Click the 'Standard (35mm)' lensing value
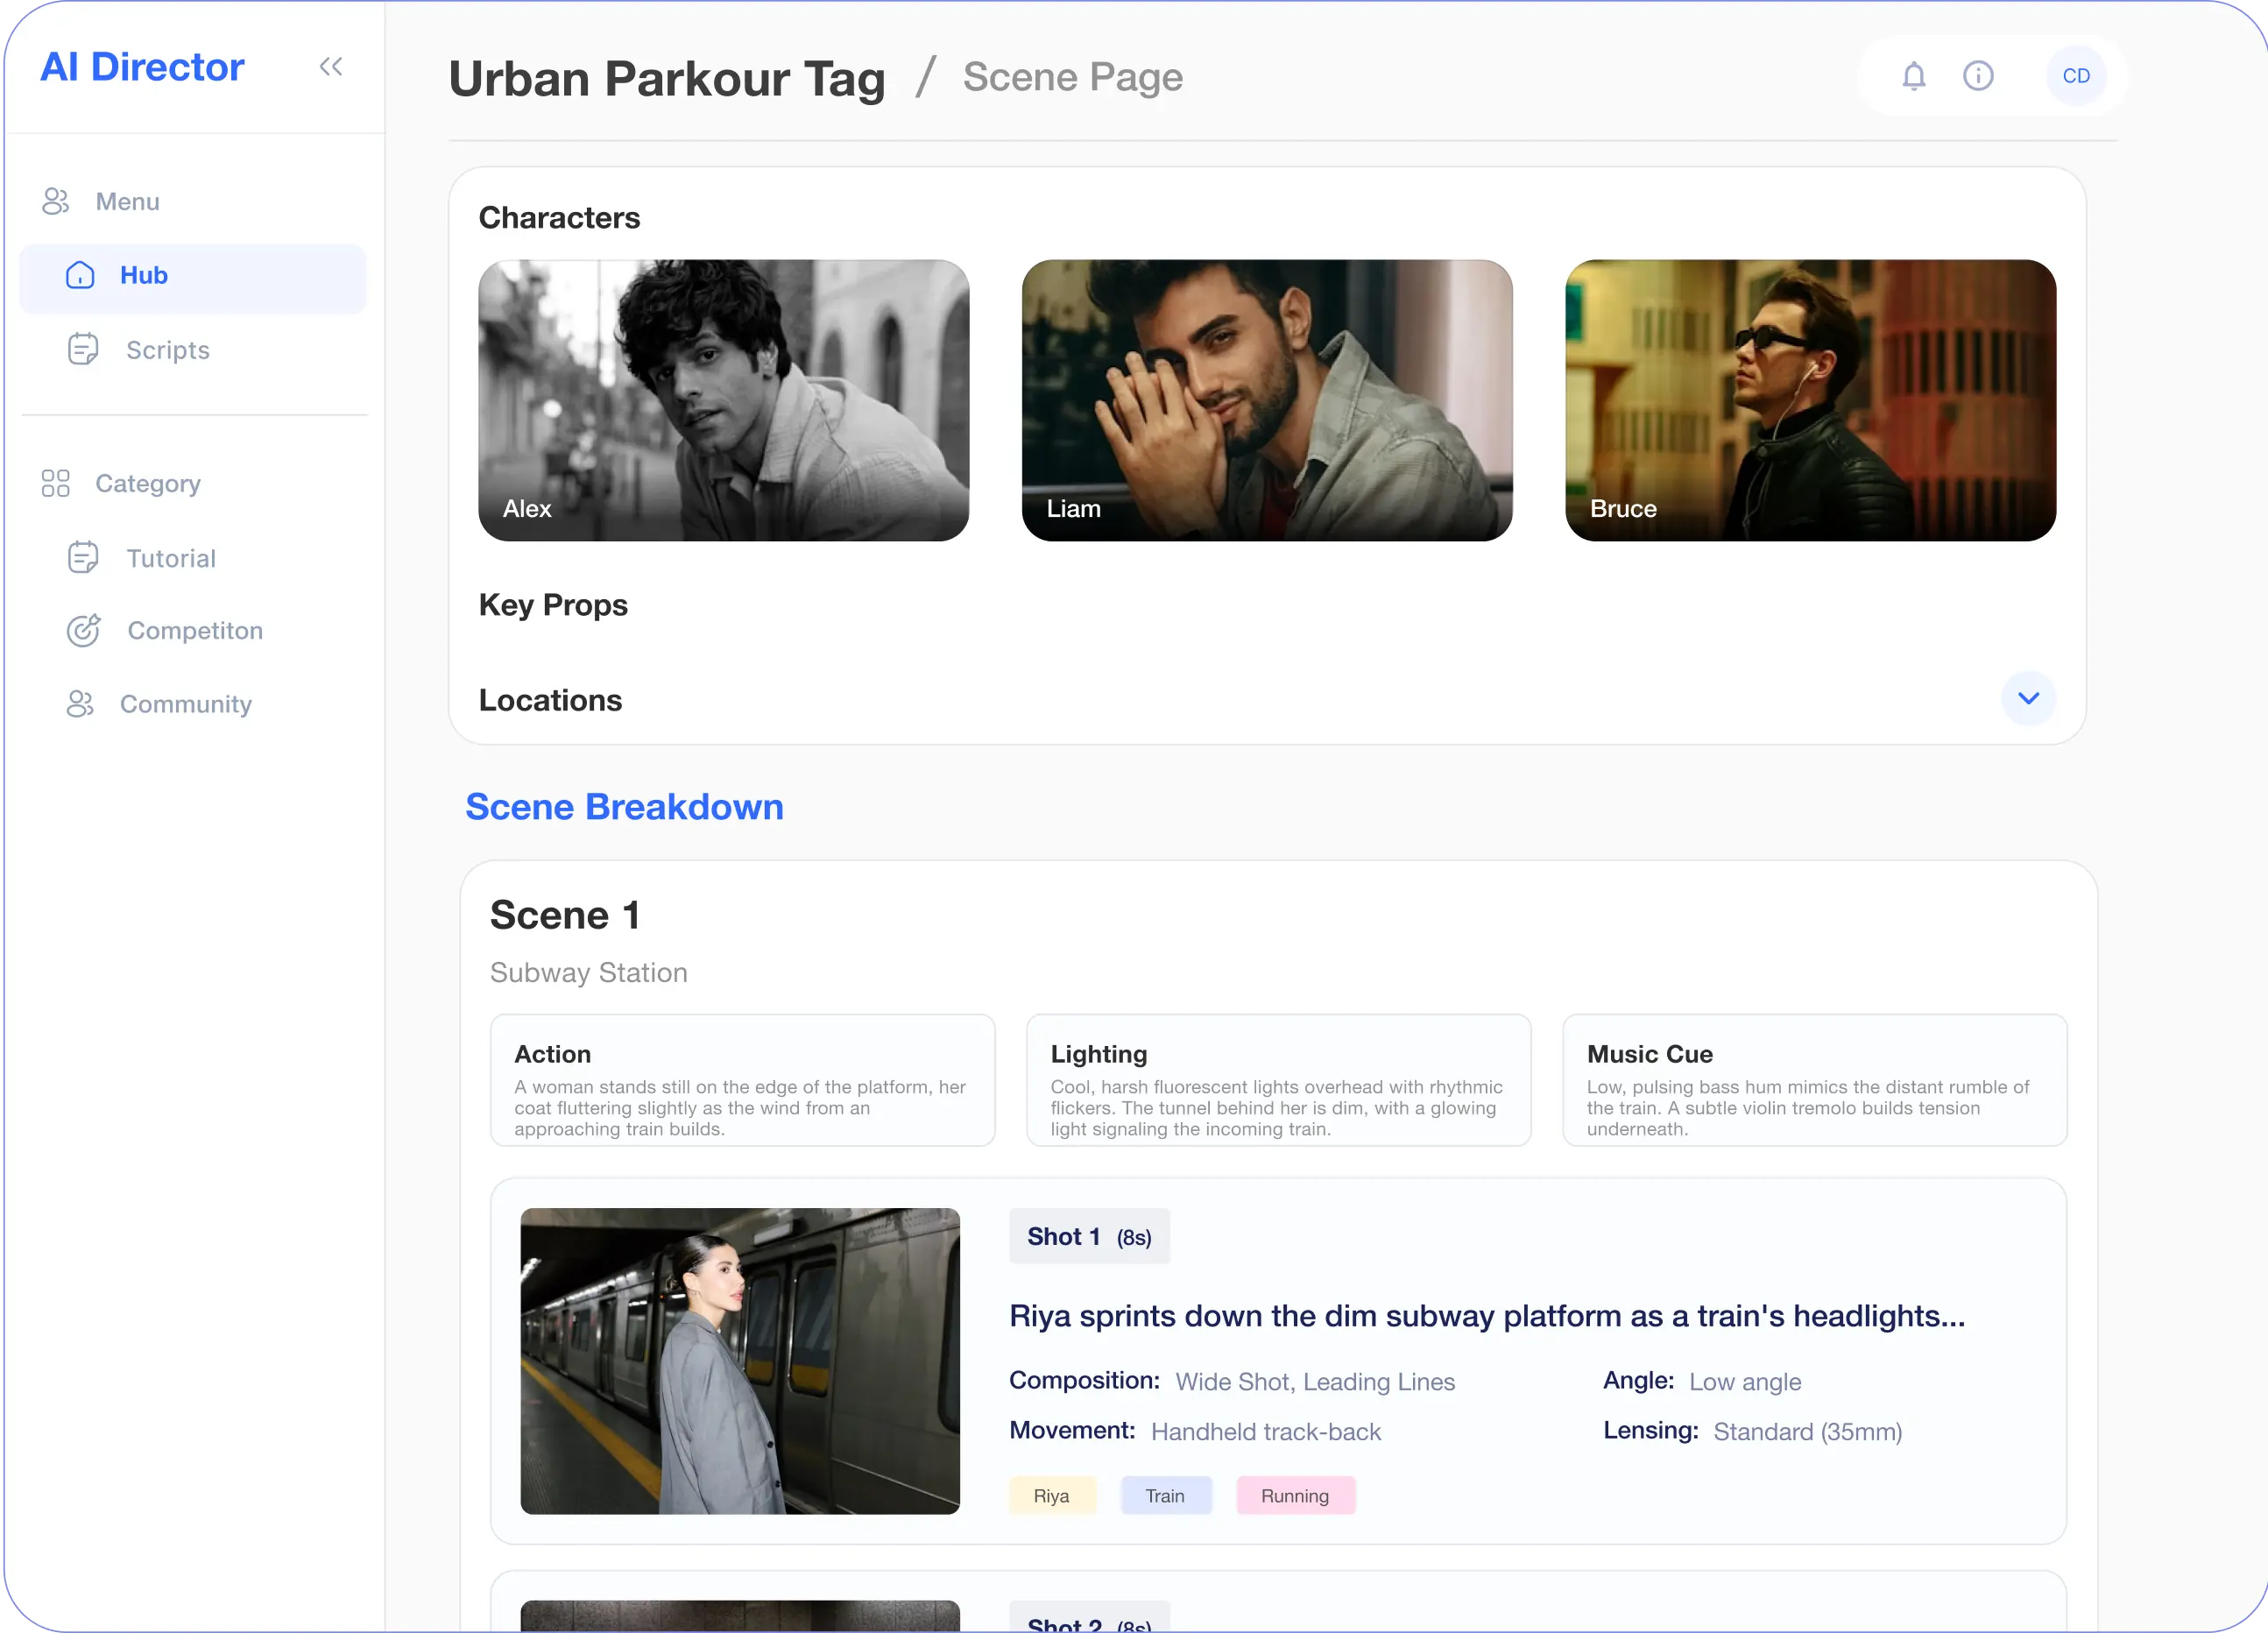2268x1633 pixels. (x=1808, y=1432)
